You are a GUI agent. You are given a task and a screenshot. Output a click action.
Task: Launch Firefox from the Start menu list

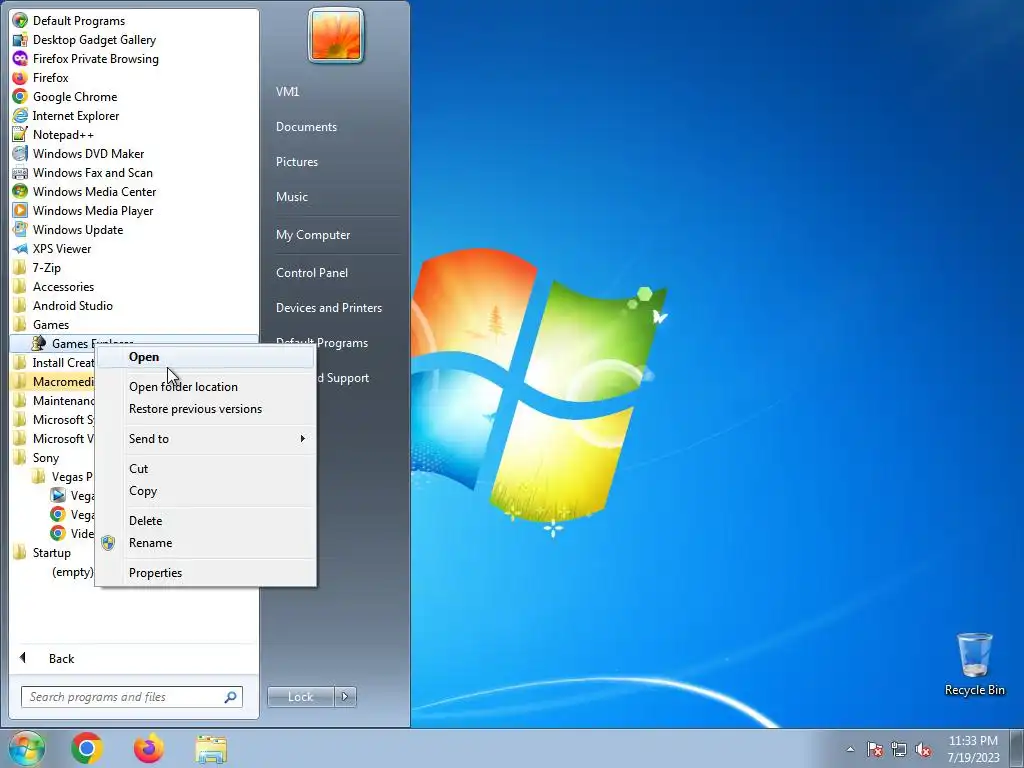[40, 78]
